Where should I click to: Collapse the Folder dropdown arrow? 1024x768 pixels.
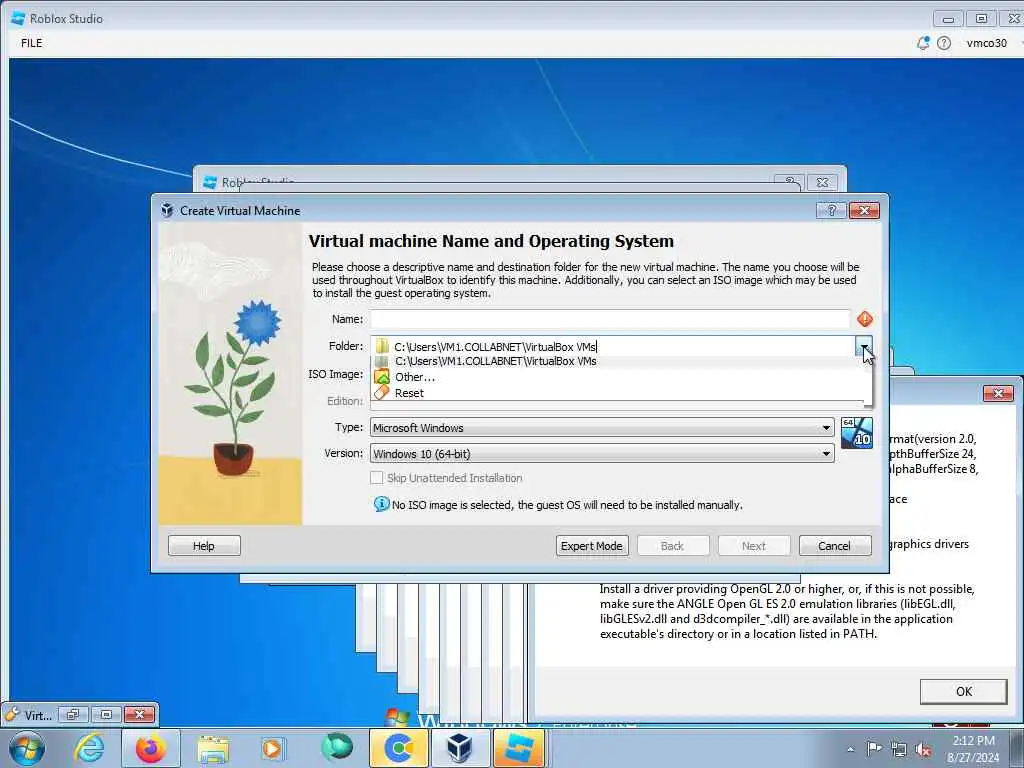pos(863,346)
